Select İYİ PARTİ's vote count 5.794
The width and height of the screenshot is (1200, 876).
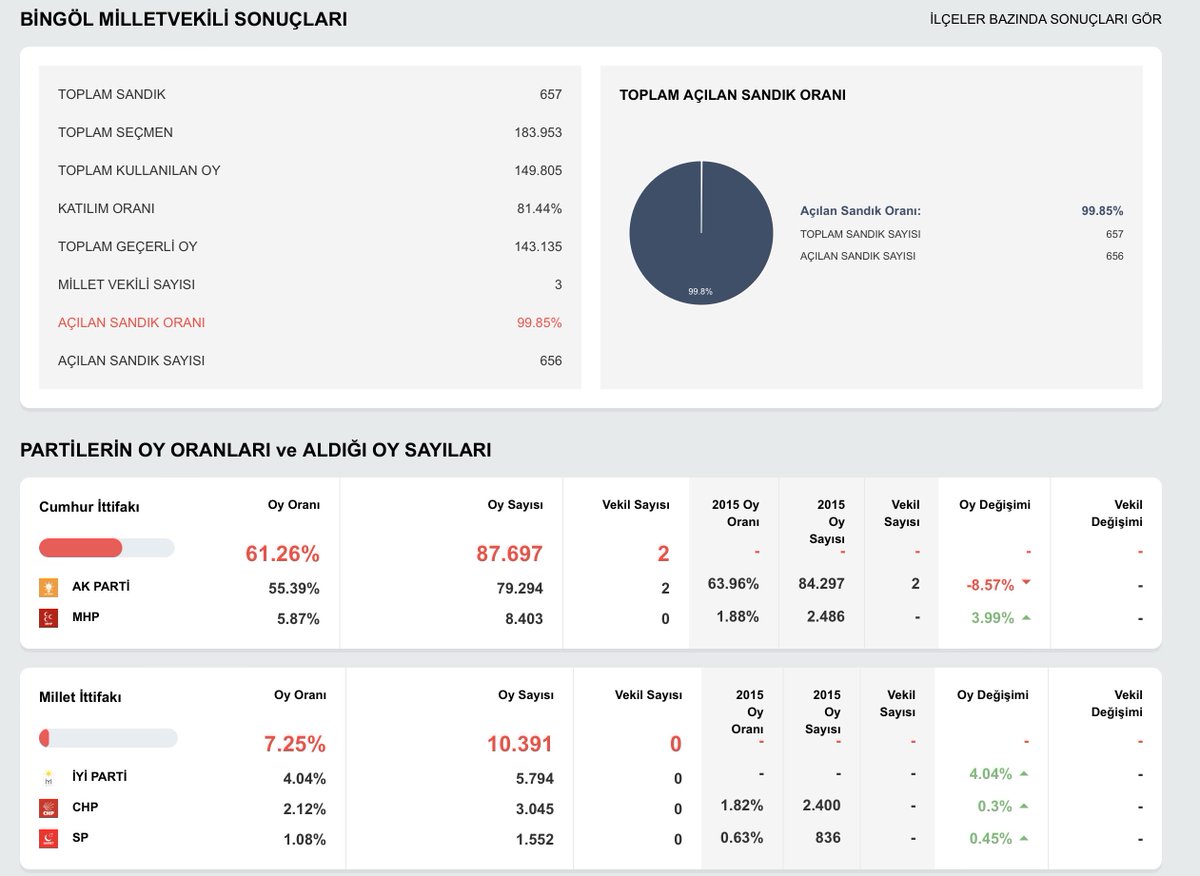coord(533,779)
